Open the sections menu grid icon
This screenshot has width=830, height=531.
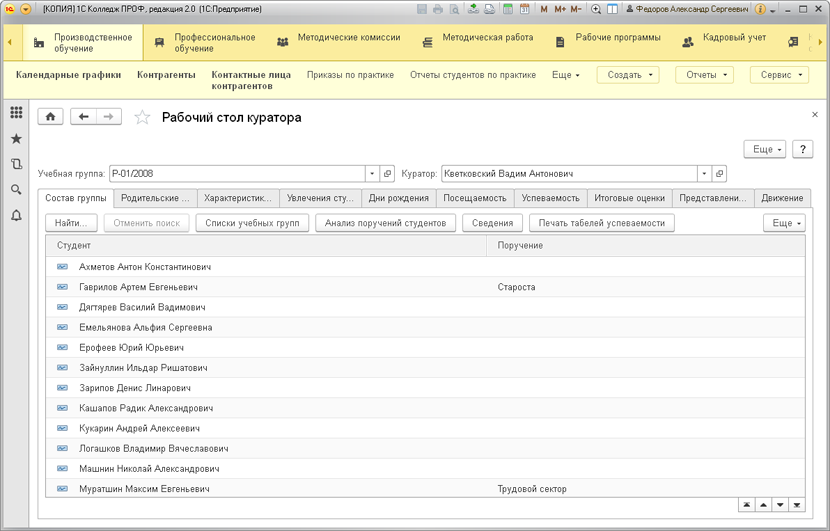coord(16,112)
